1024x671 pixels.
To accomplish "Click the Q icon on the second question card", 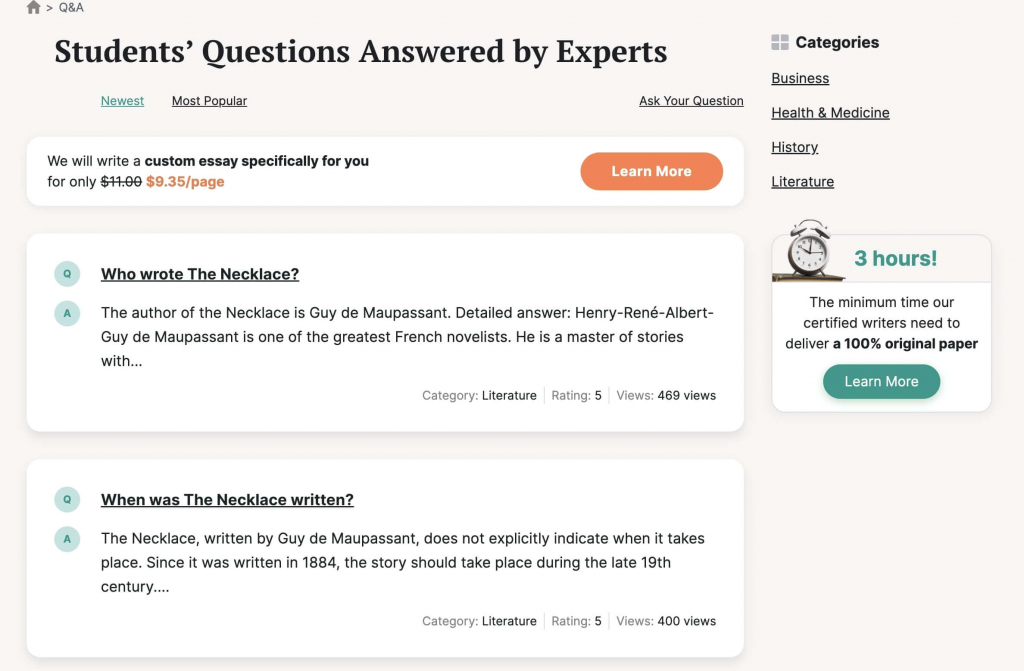I will tap(67, 499).
